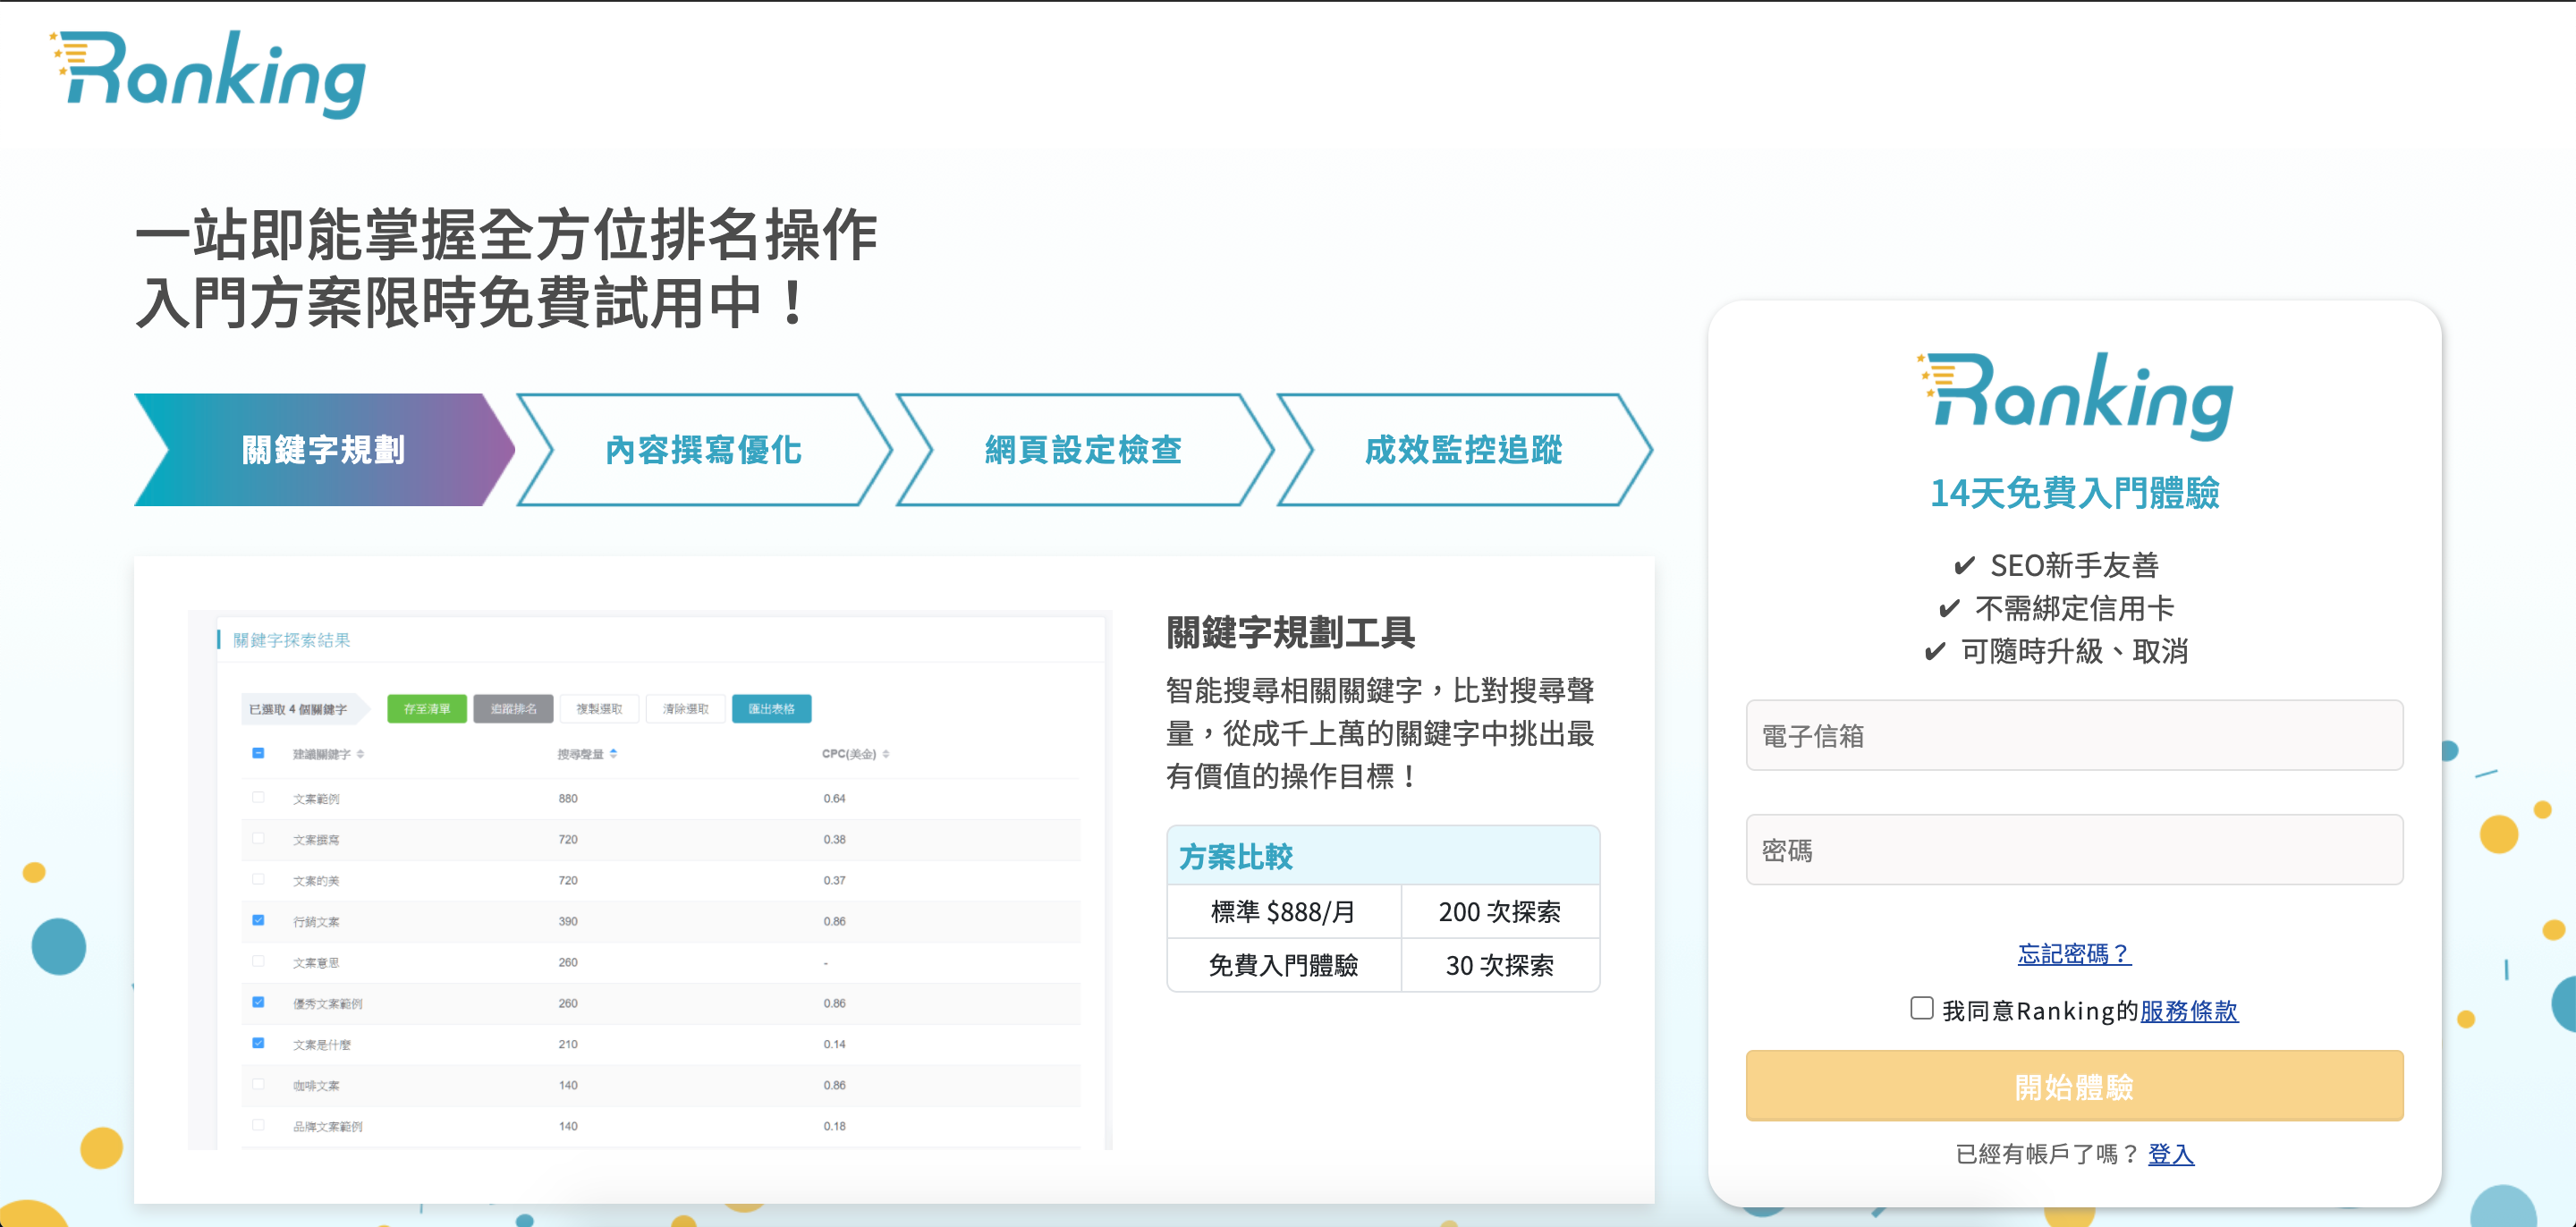Click the sort arrows next to 建議關鍵字 column

click(360, 754)
